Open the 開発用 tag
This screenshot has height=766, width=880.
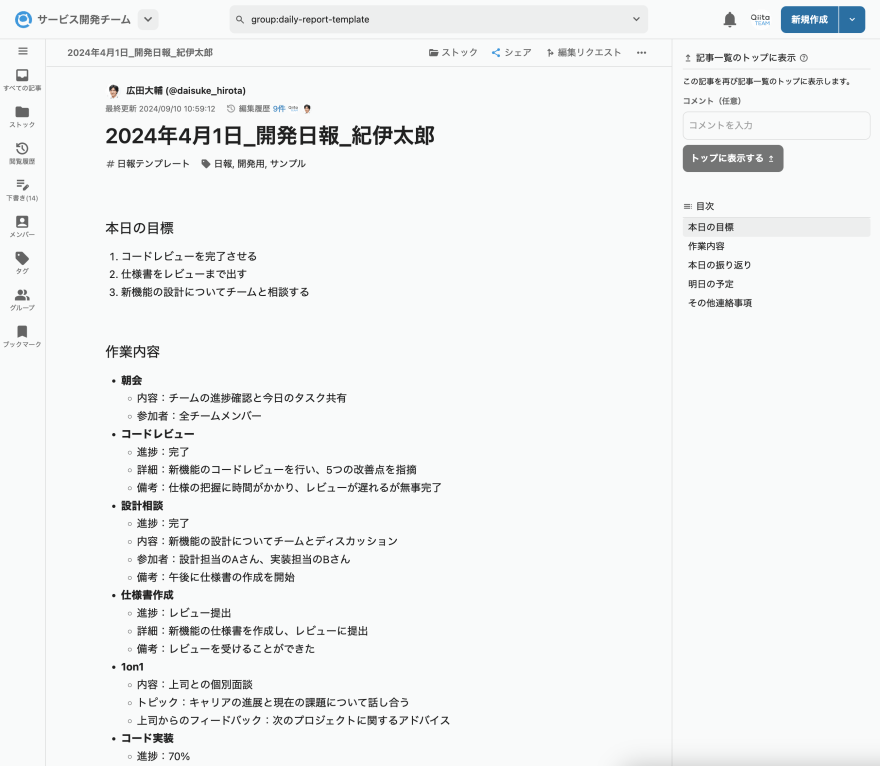click(251, 164)
